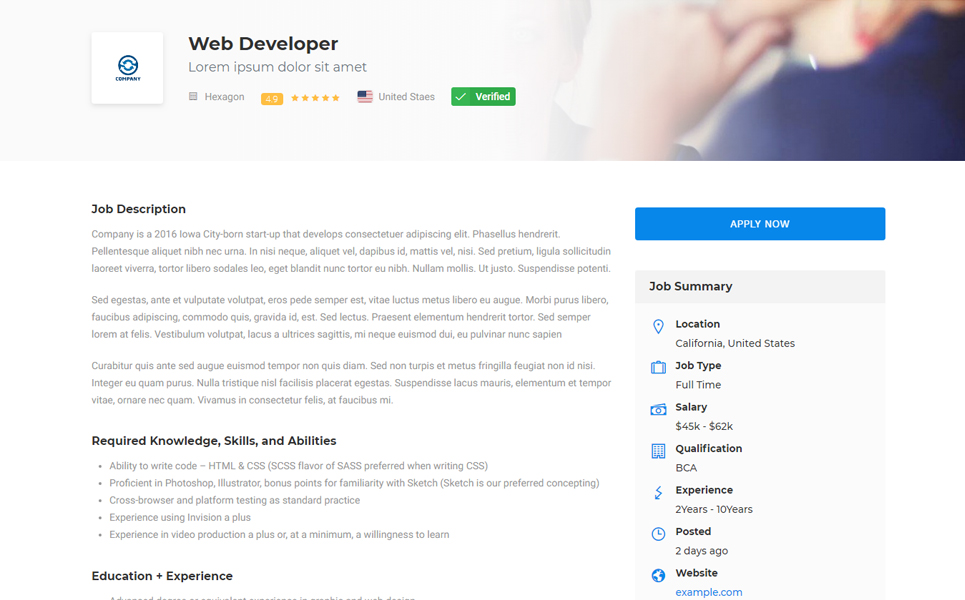Click the Proficient in Photoshop bullet
The image size is (965, 600).
point(354,483)
